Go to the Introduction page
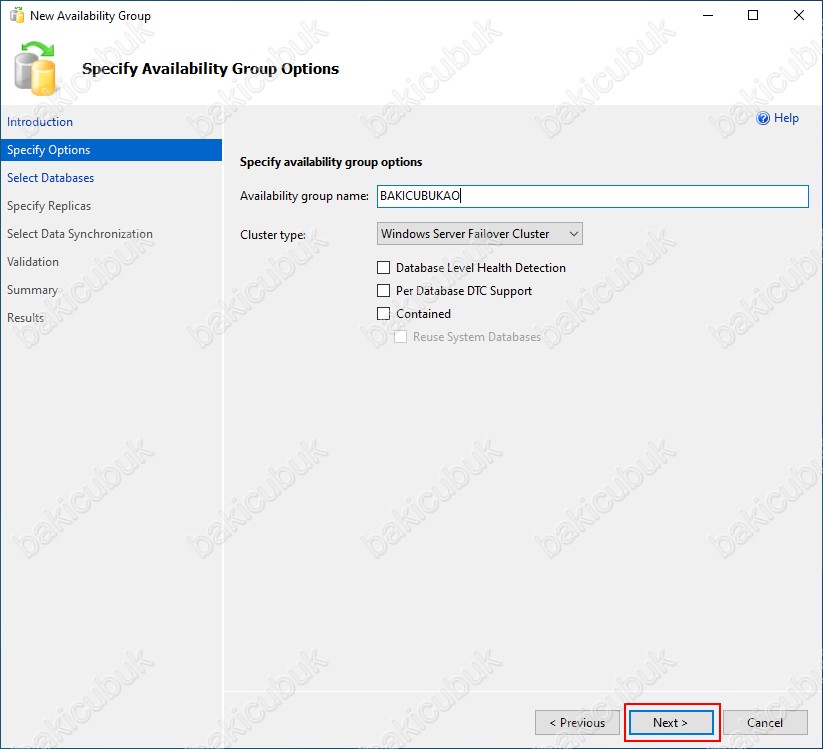The image size is (823, 749). coord(40,122)
